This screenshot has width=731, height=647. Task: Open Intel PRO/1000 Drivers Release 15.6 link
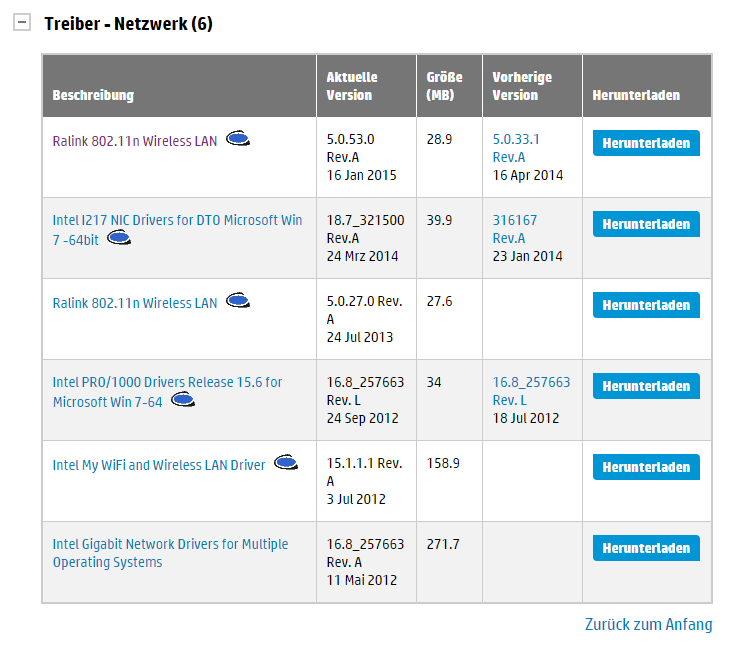(167, 392)
